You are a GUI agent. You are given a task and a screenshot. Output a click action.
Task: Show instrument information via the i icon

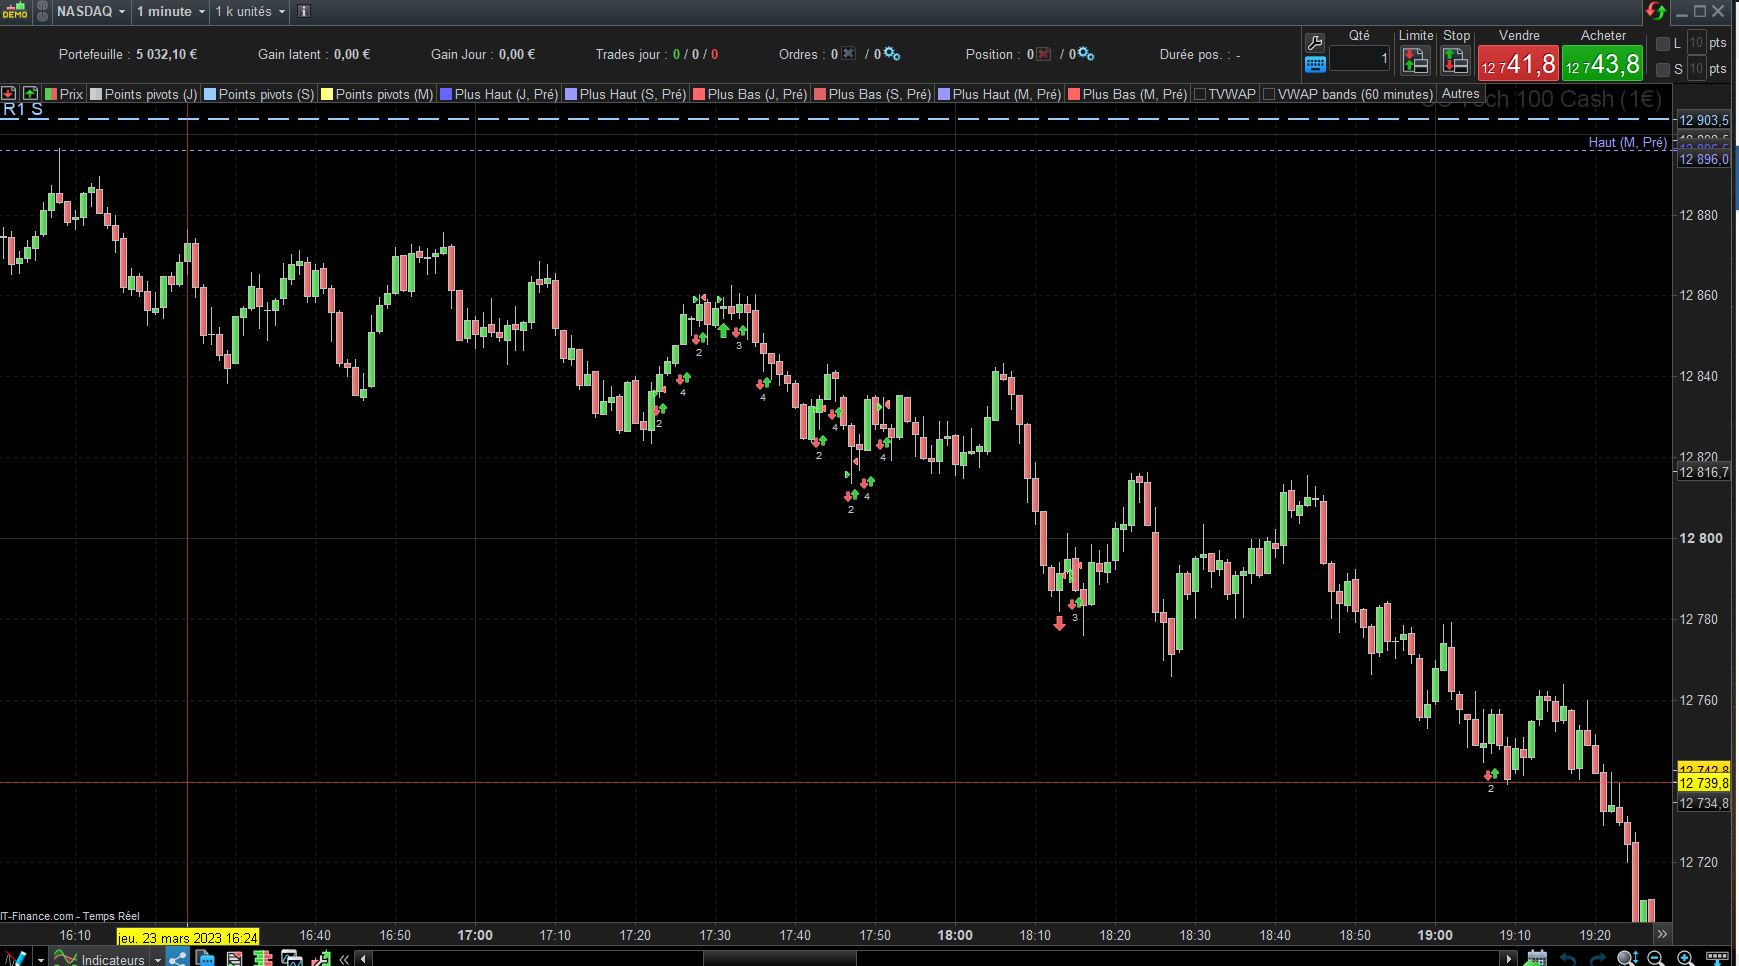point(304,11)
